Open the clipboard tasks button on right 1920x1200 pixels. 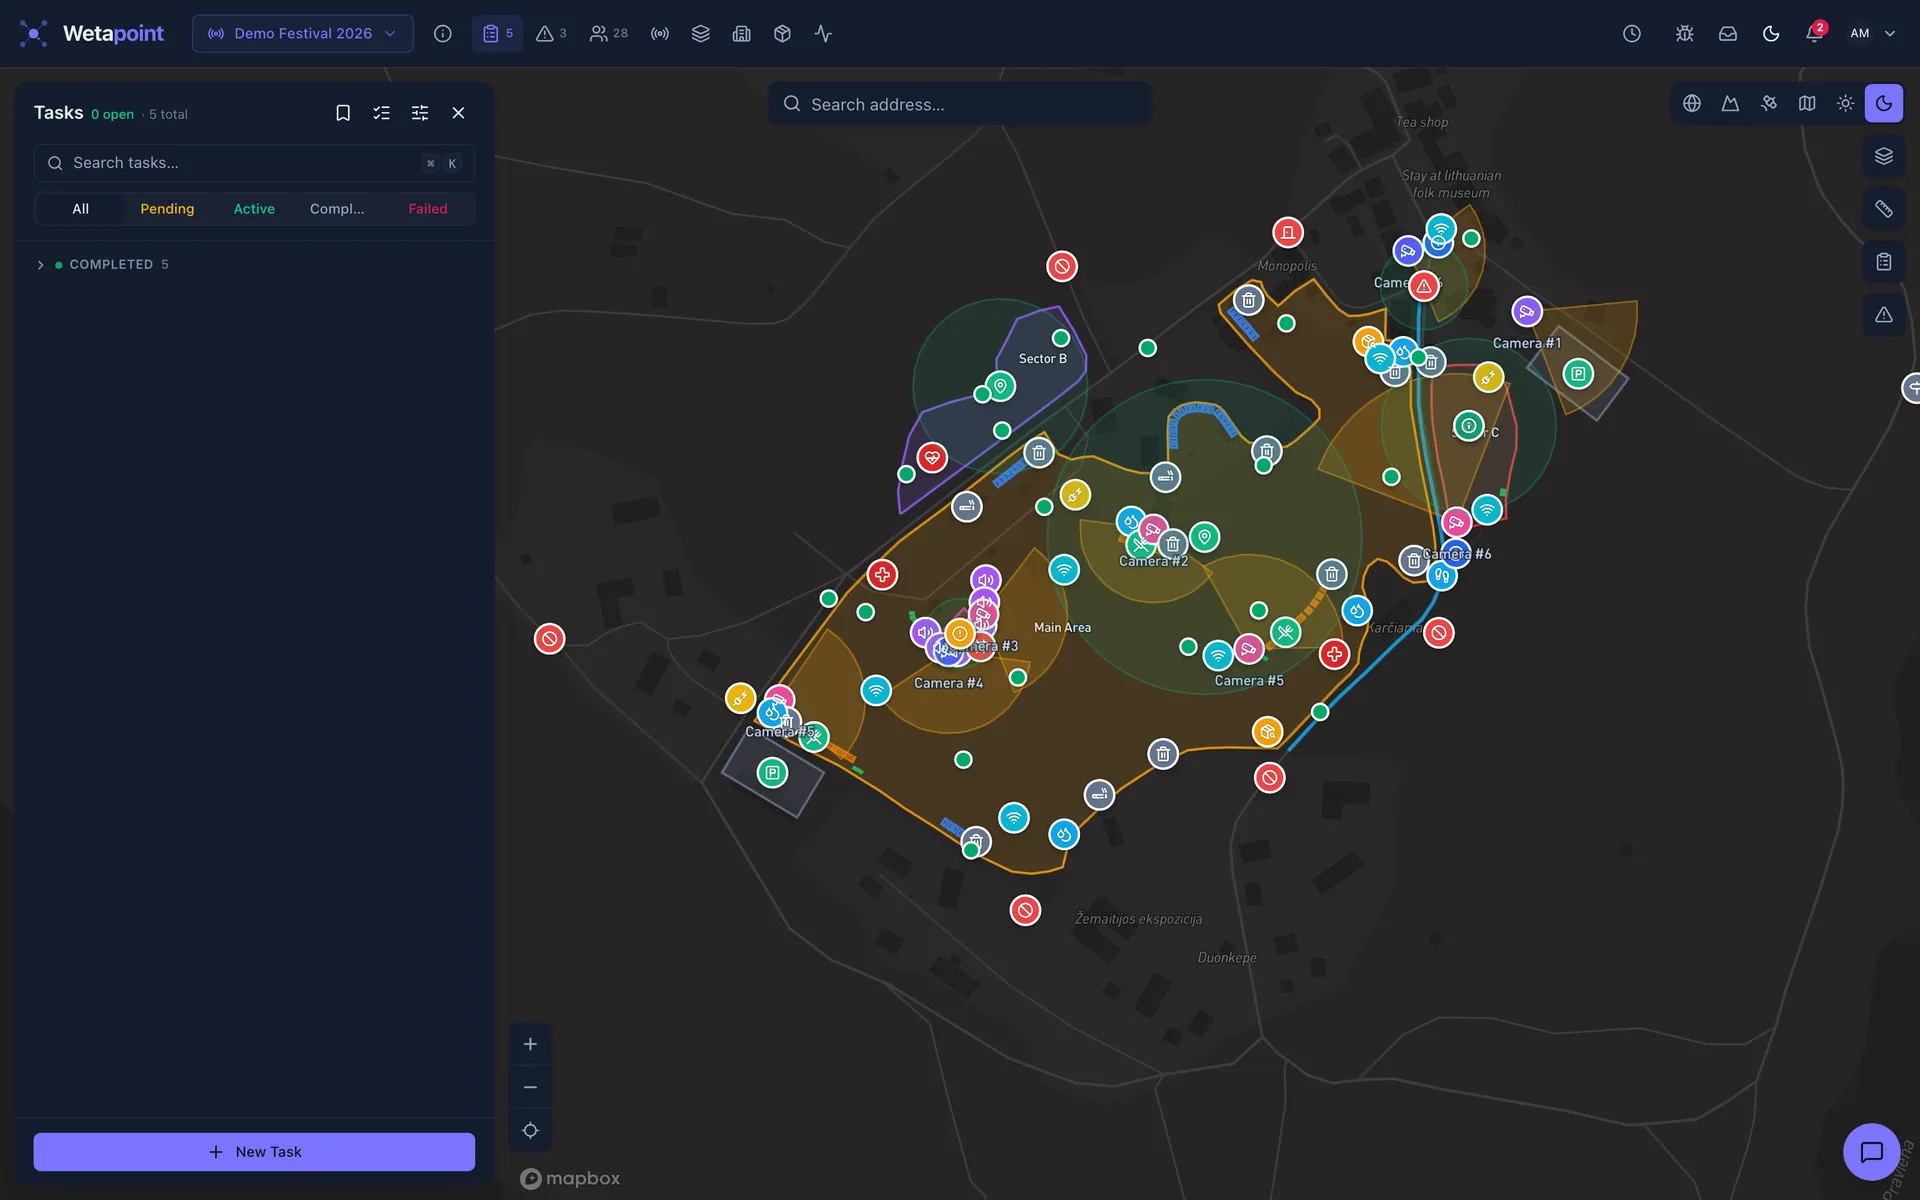point(1884,262)
